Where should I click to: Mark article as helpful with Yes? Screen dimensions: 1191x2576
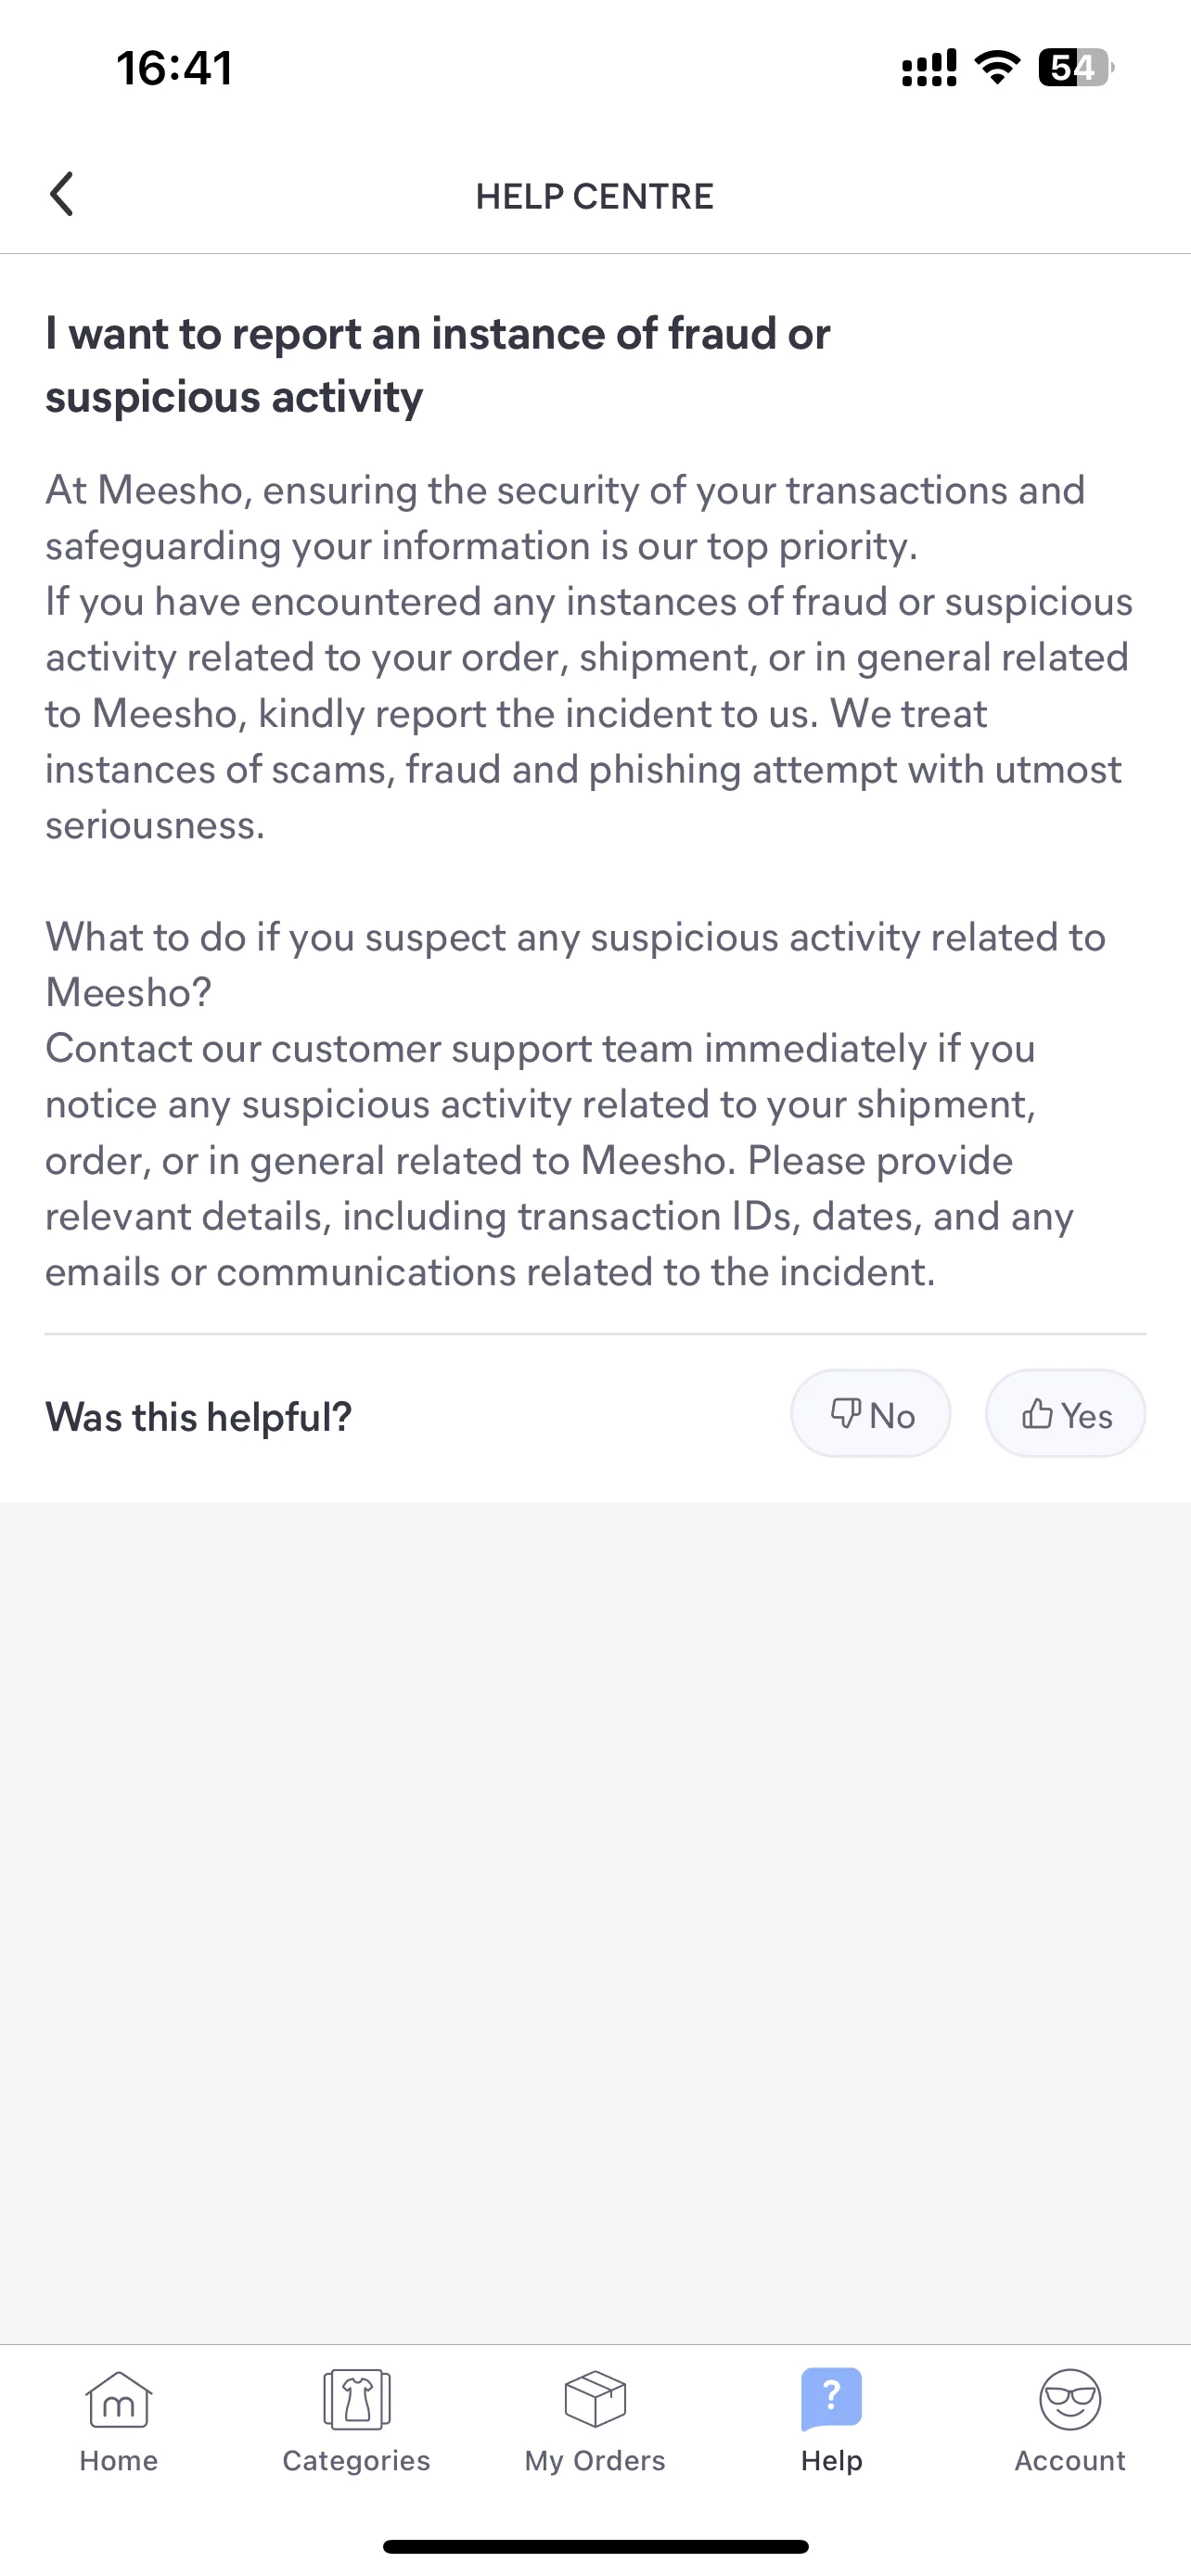1066,1413
